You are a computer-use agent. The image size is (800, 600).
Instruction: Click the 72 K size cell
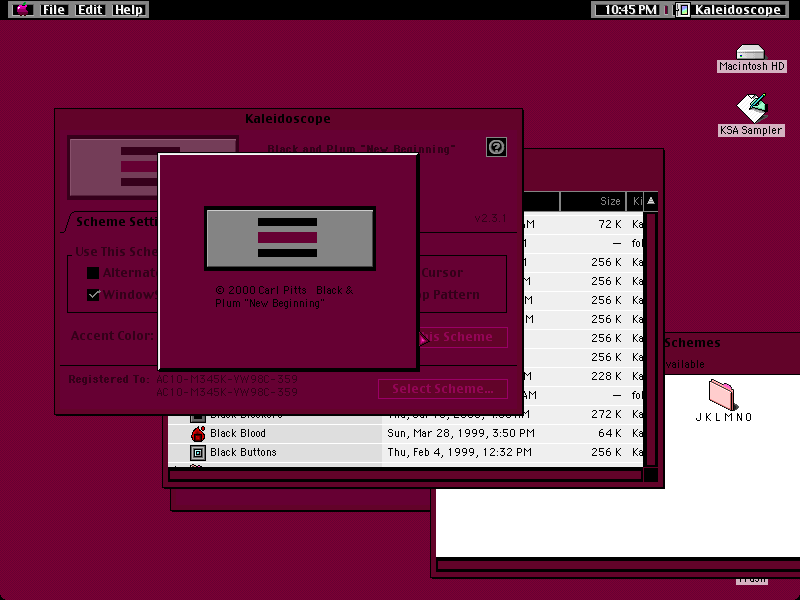tap(610, 224)
